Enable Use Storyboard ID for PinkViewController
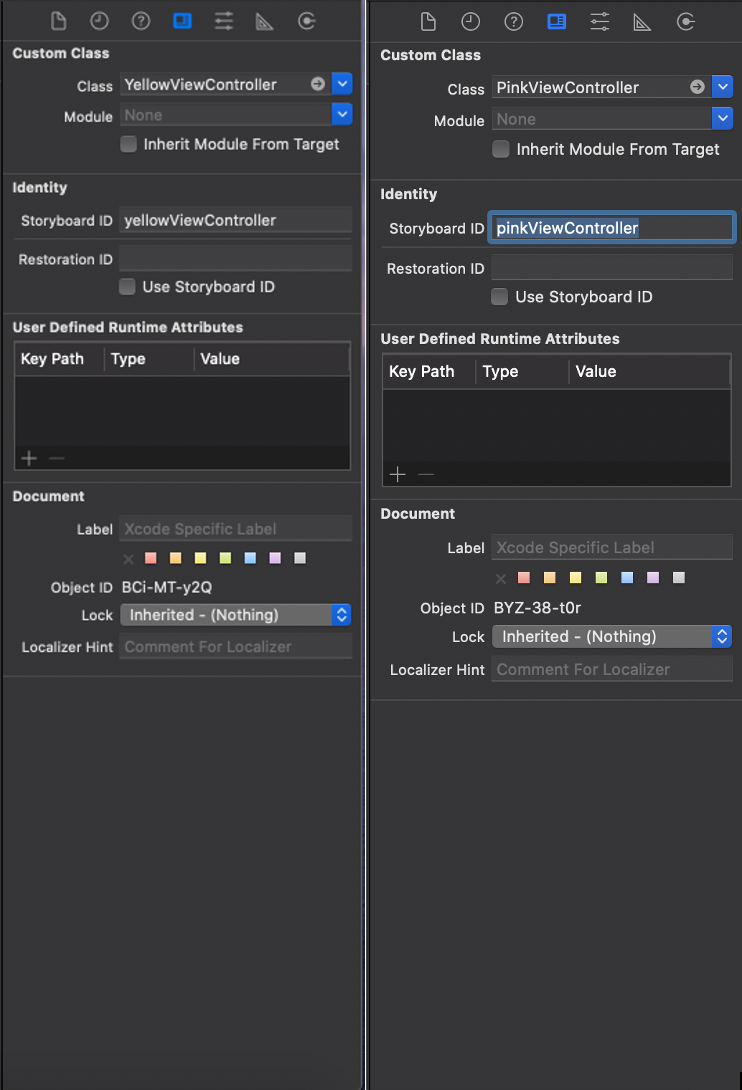 499,297
